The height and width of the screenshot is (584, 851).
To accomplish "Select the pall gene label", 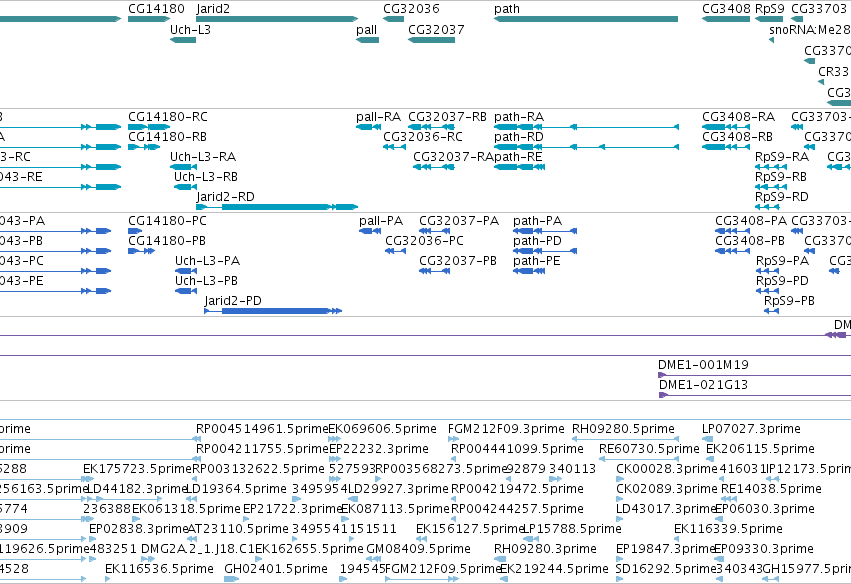I will point(366,30).
